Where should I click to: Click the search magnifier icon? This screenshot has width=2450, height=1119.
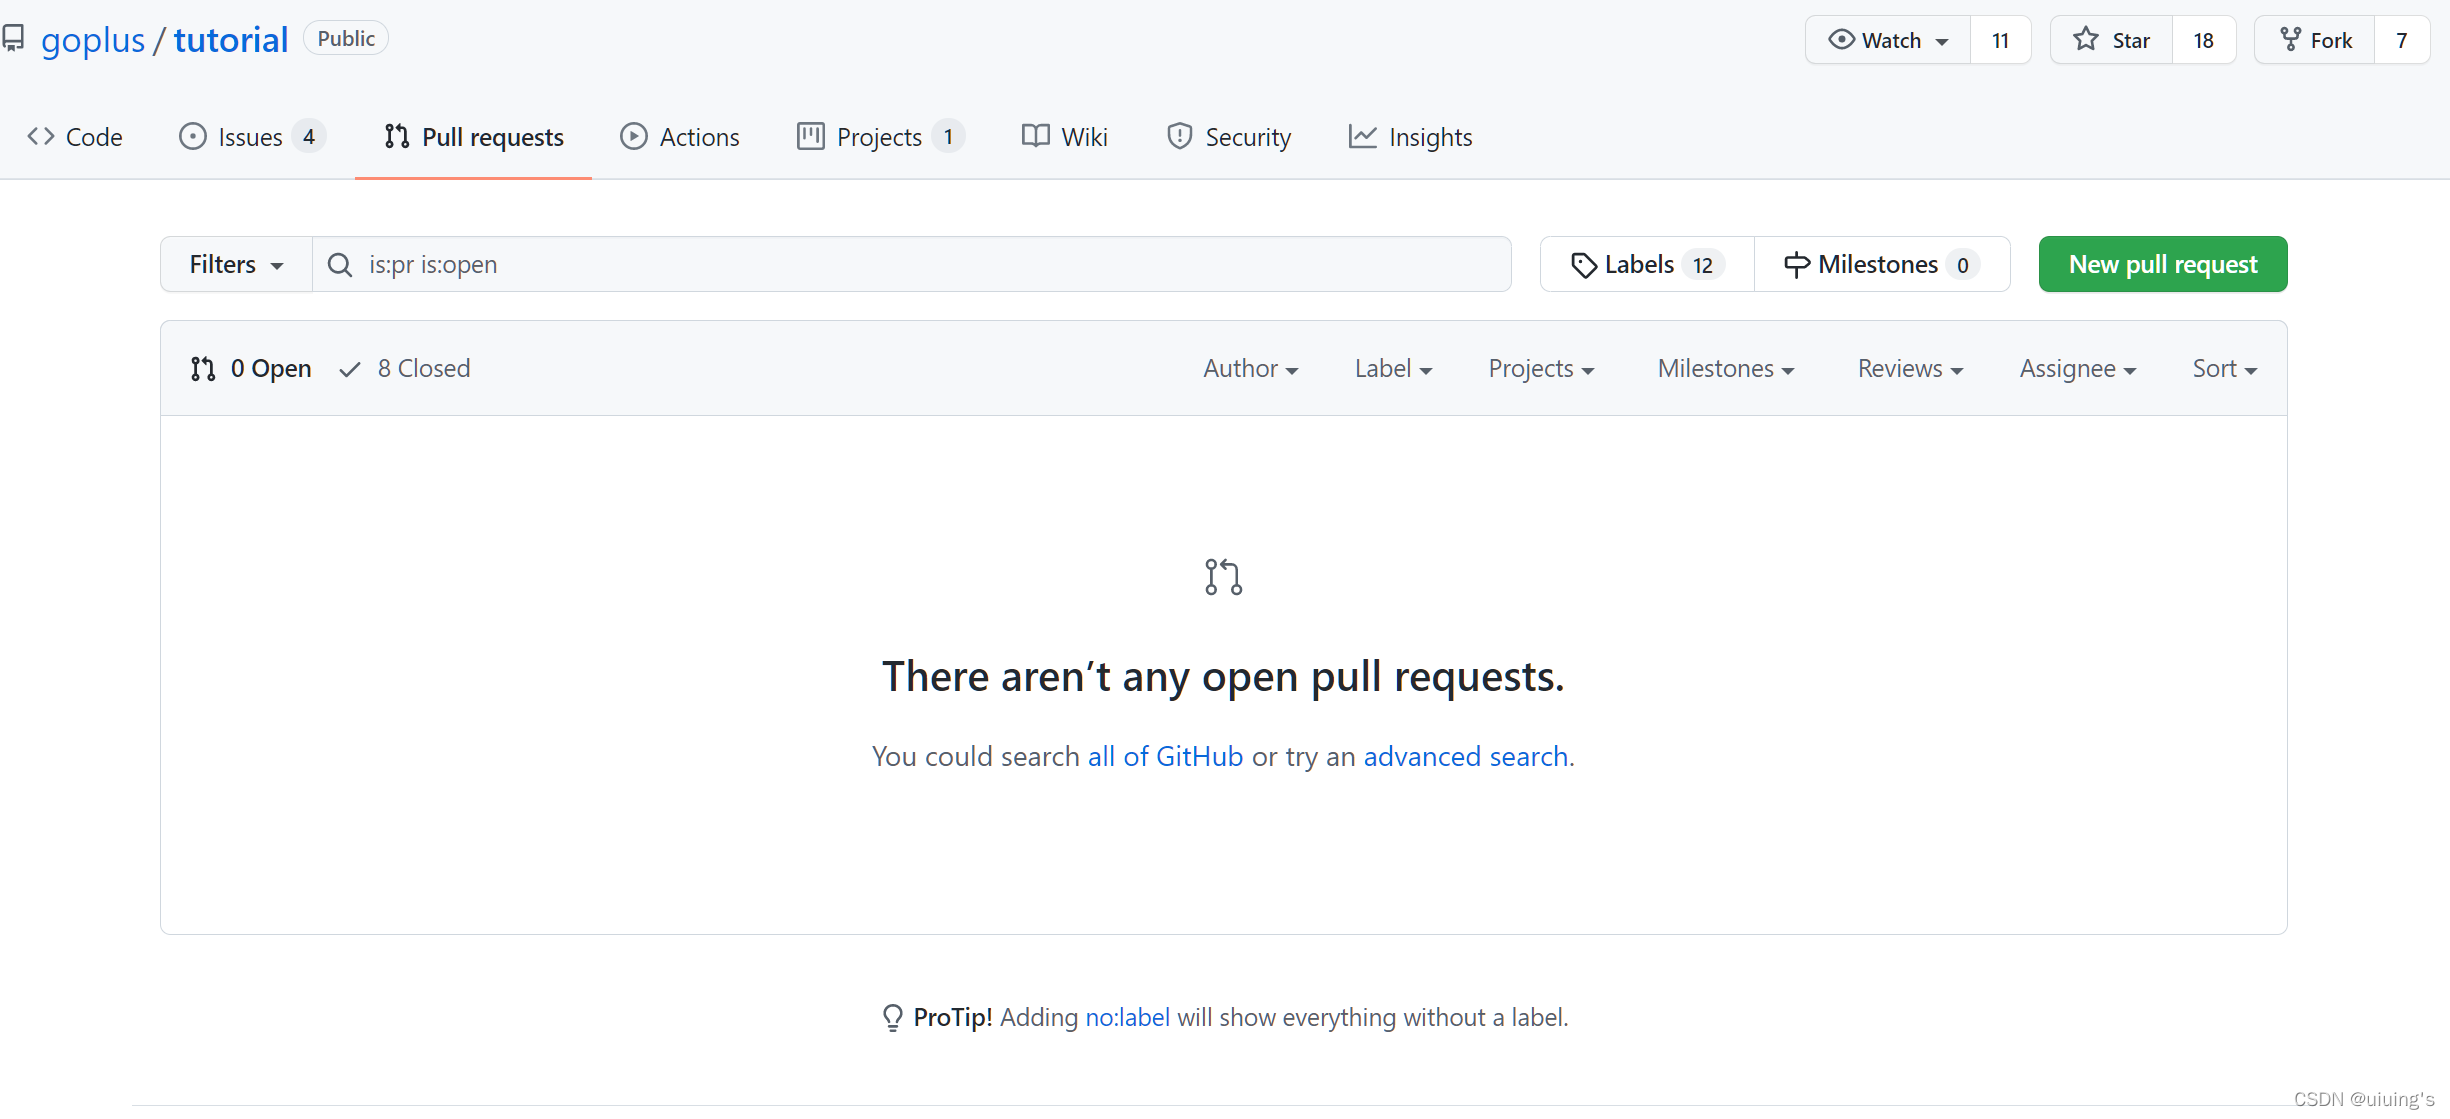click(340, 265)
